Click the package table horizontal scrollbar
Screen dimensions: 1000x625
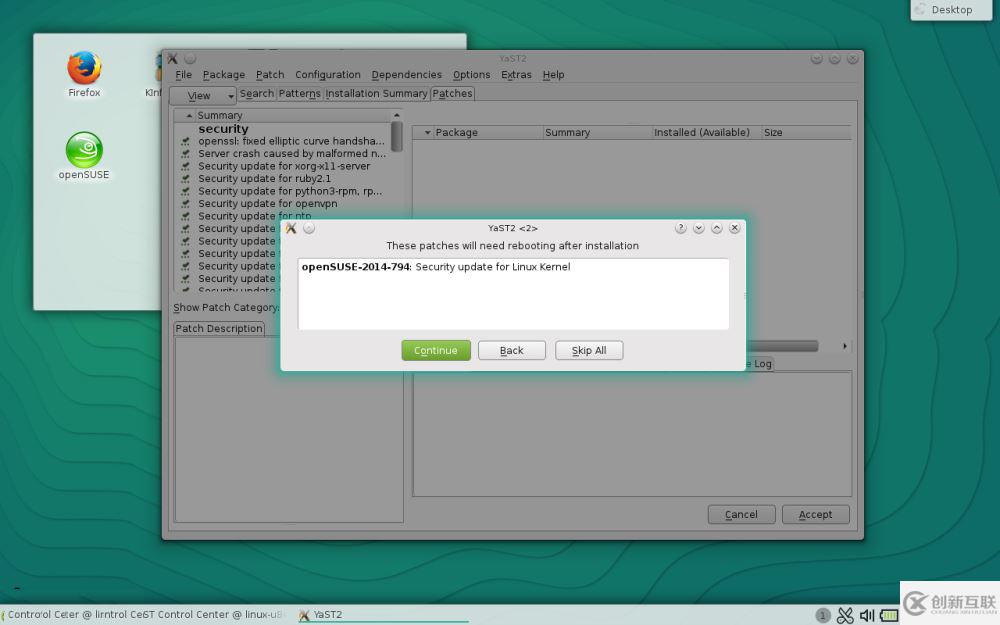coord(781,346)
